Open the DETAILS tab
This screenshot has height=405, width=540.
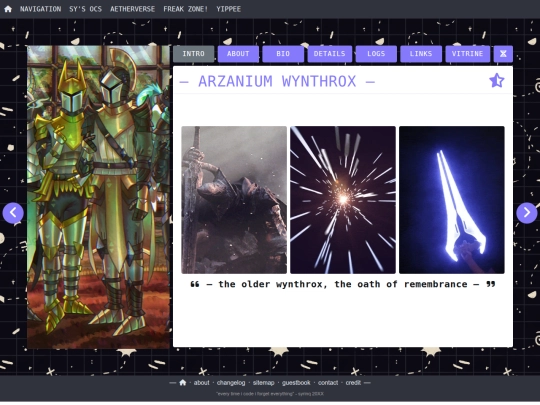pos(330,54)
